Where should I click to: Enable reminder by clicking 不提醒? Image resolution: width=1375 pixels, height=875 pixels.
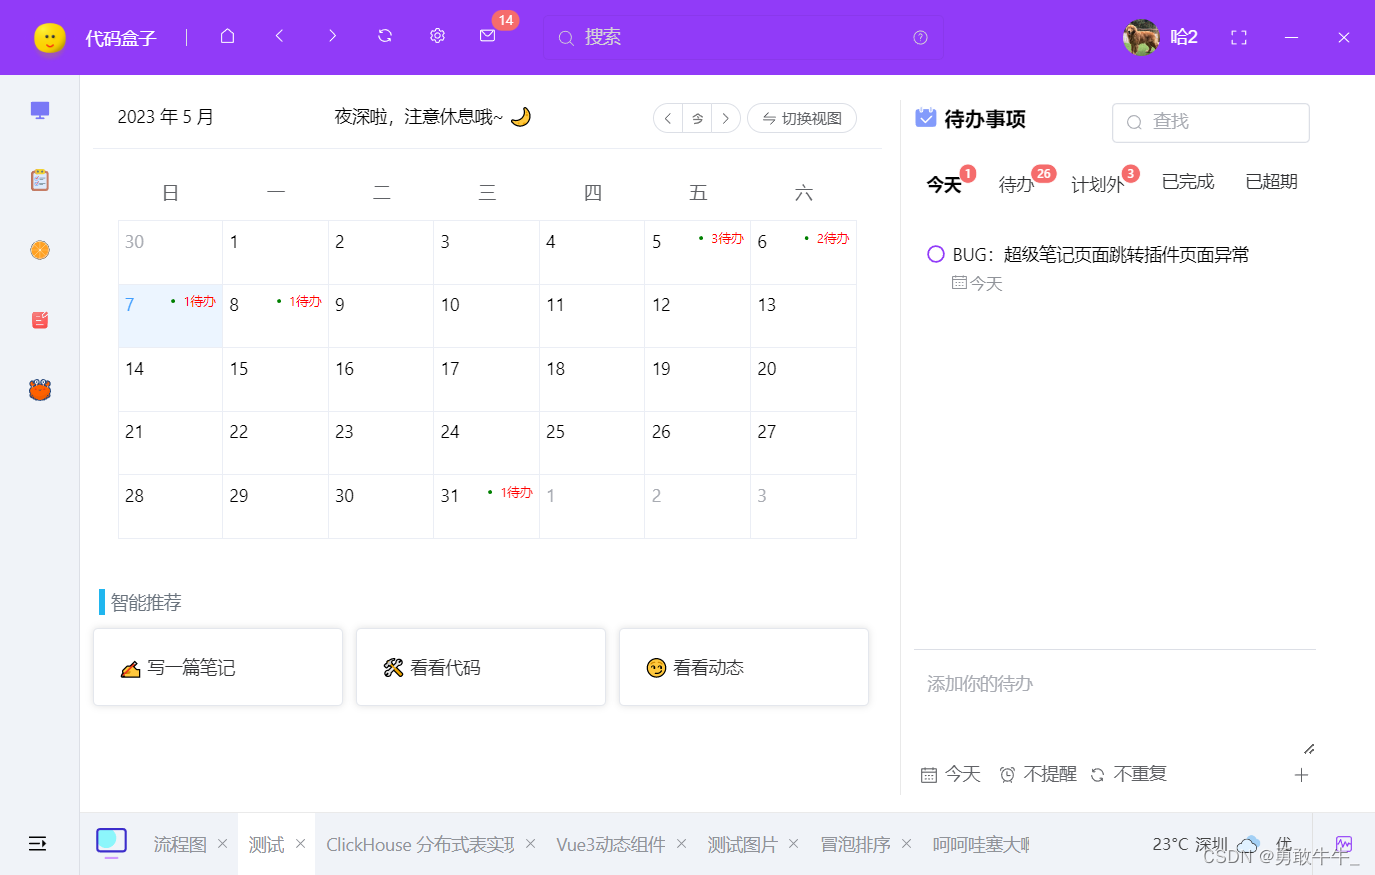click(x=1047, y=773)
